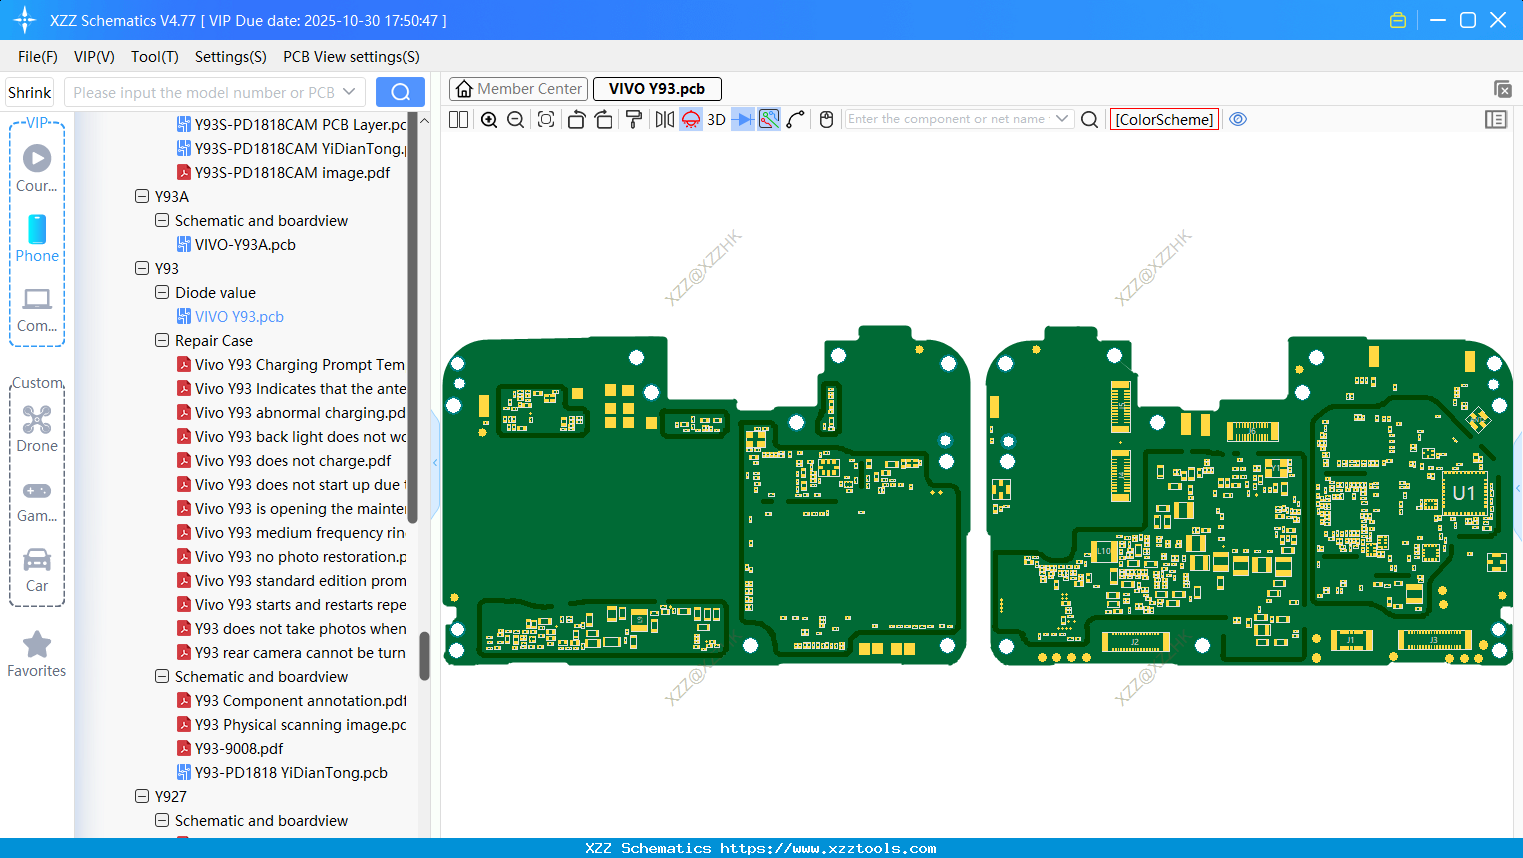Select the VIVO Y93.pcb tab
Image resolution: width=1523 pixels, height=858 pixels.
pos(657,89)
